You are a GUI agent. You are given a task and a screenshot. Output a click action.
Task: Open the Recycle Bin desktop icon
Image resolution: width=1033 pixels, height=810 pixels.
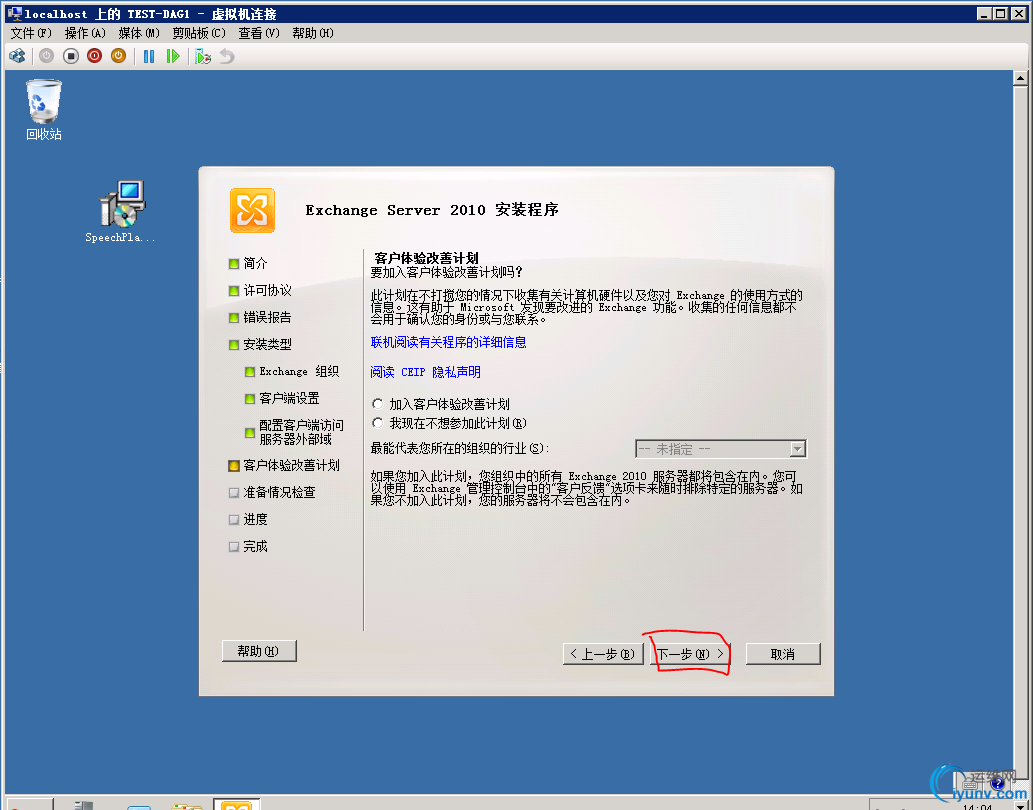point(43,110)
